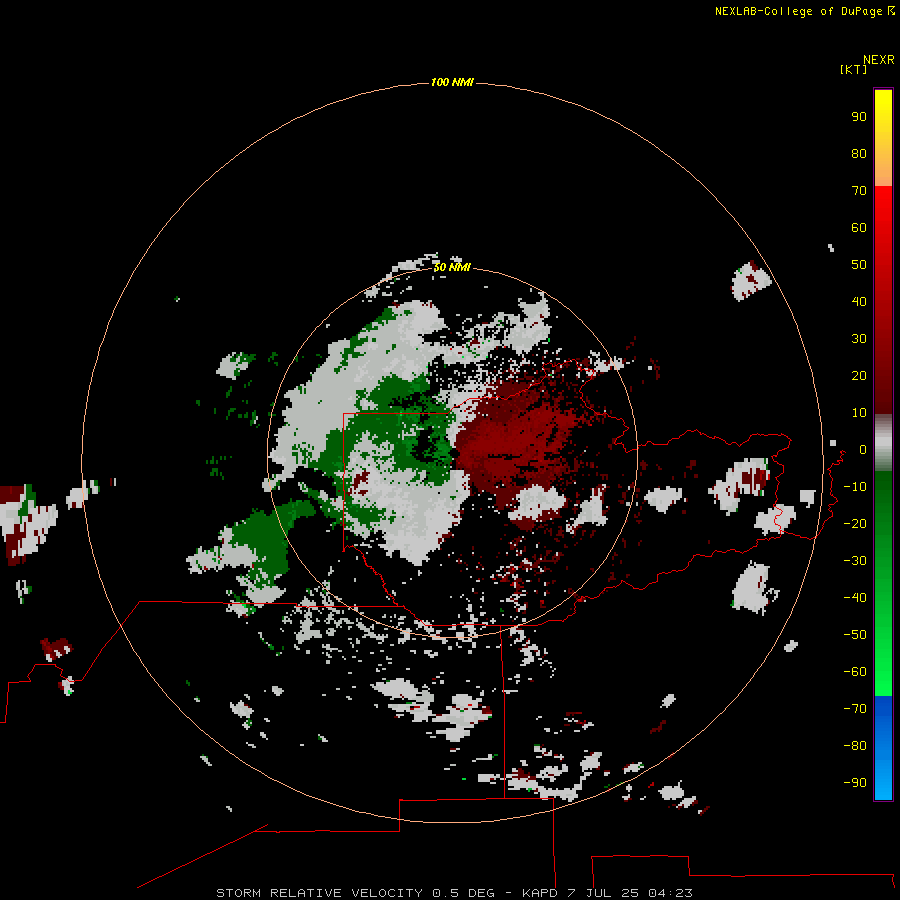Click the 50 NMI range ring label
Viewport: 900px width, 900px height.
pos(452,267)
